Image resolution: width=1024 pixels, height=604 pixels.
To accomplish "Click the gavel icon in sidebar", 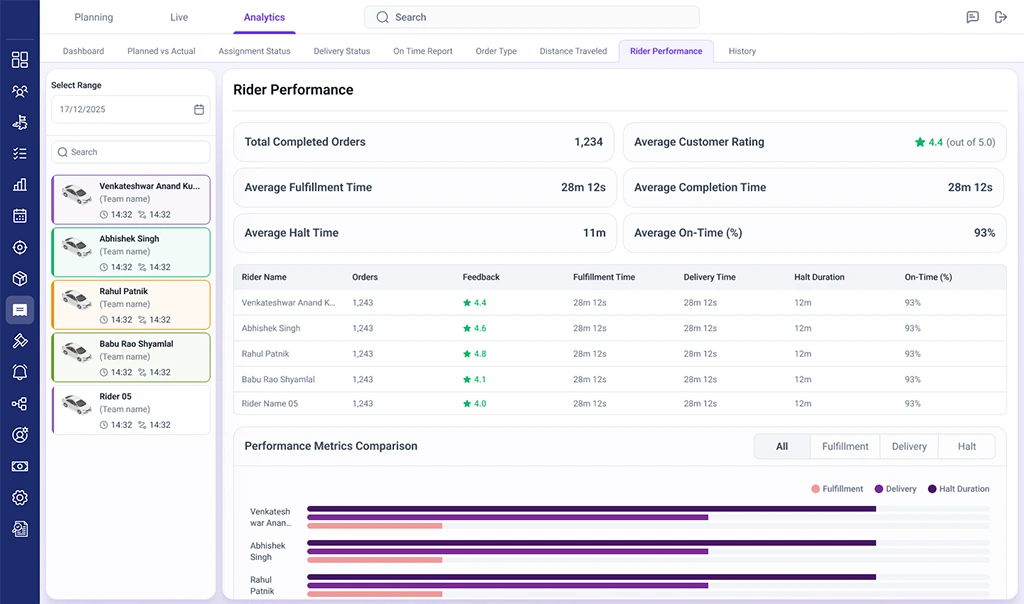I will (20, 341).
